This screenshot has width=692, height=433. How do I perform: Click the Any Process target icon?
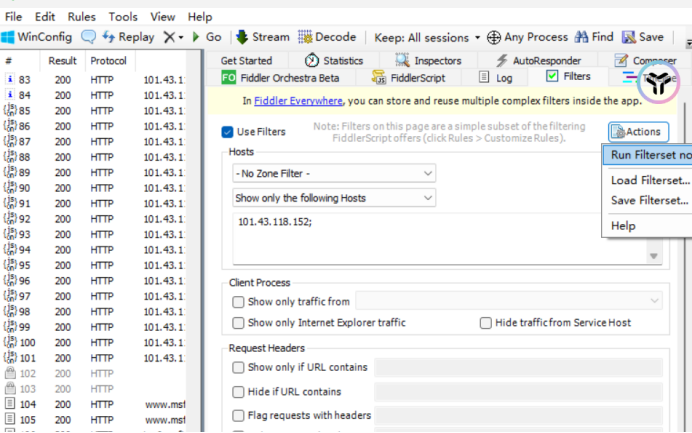coord(494,38)
